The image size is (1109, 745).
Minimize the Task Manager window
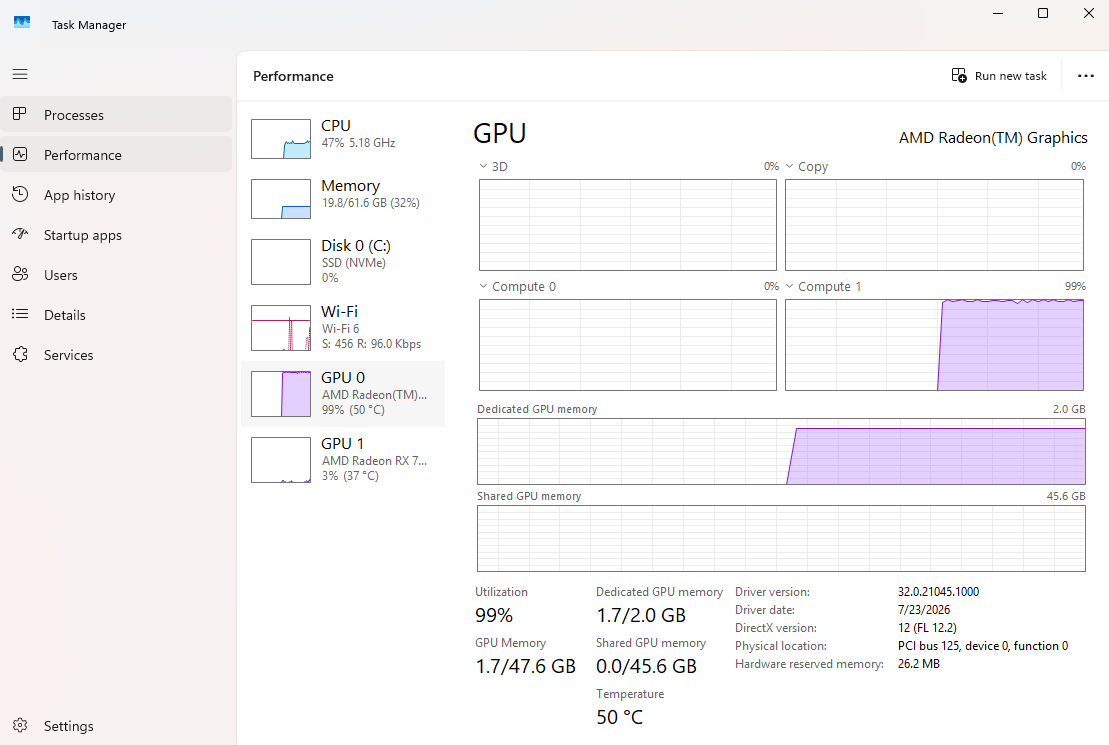click(998, 13)
